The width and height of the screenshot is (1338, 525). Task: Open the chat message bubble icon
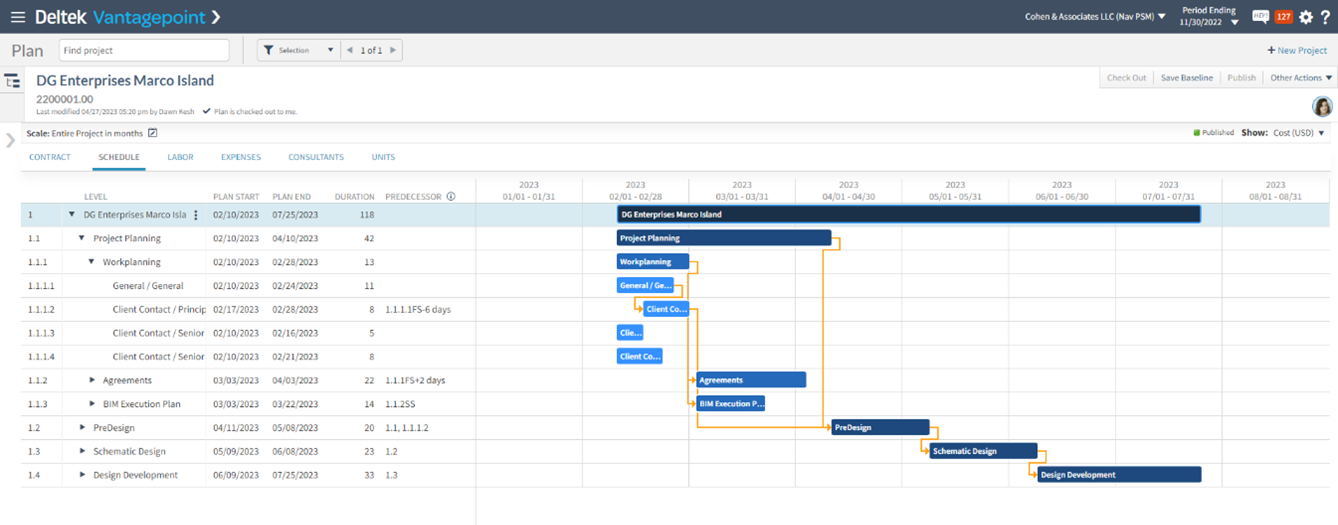pos(1260,17)
